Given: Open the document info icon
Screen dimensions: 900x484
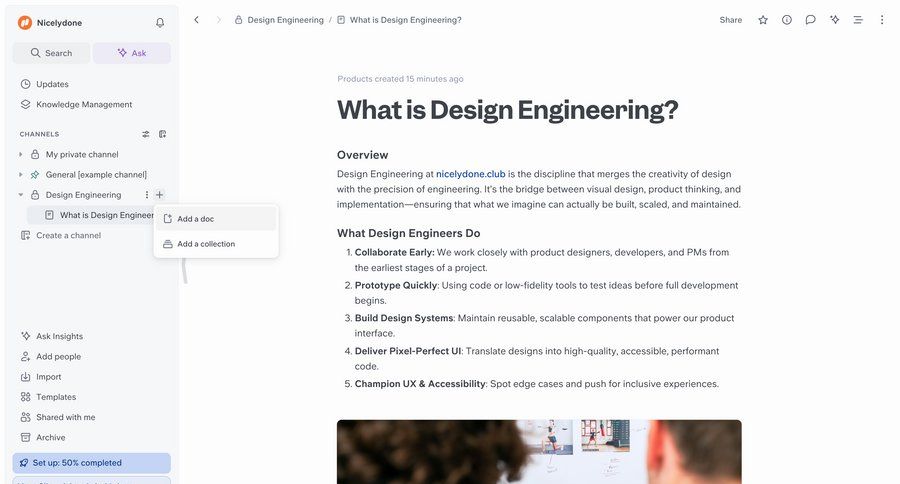Looking at the screenshot, I should click(787, 20).
